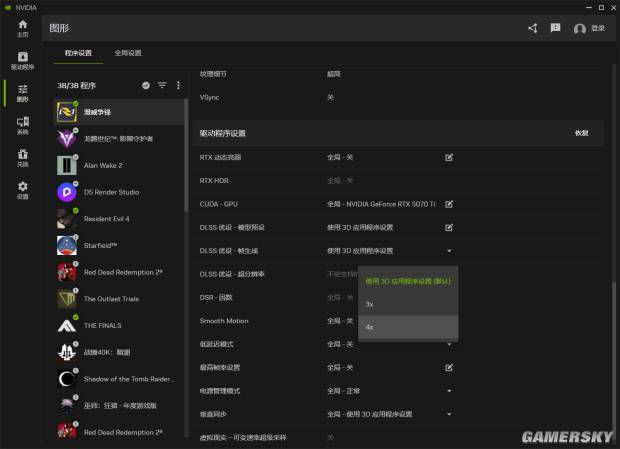Click the VSync 关 value
The width and height of the screenshot is (620, 449).
click(x=331, y=97)
